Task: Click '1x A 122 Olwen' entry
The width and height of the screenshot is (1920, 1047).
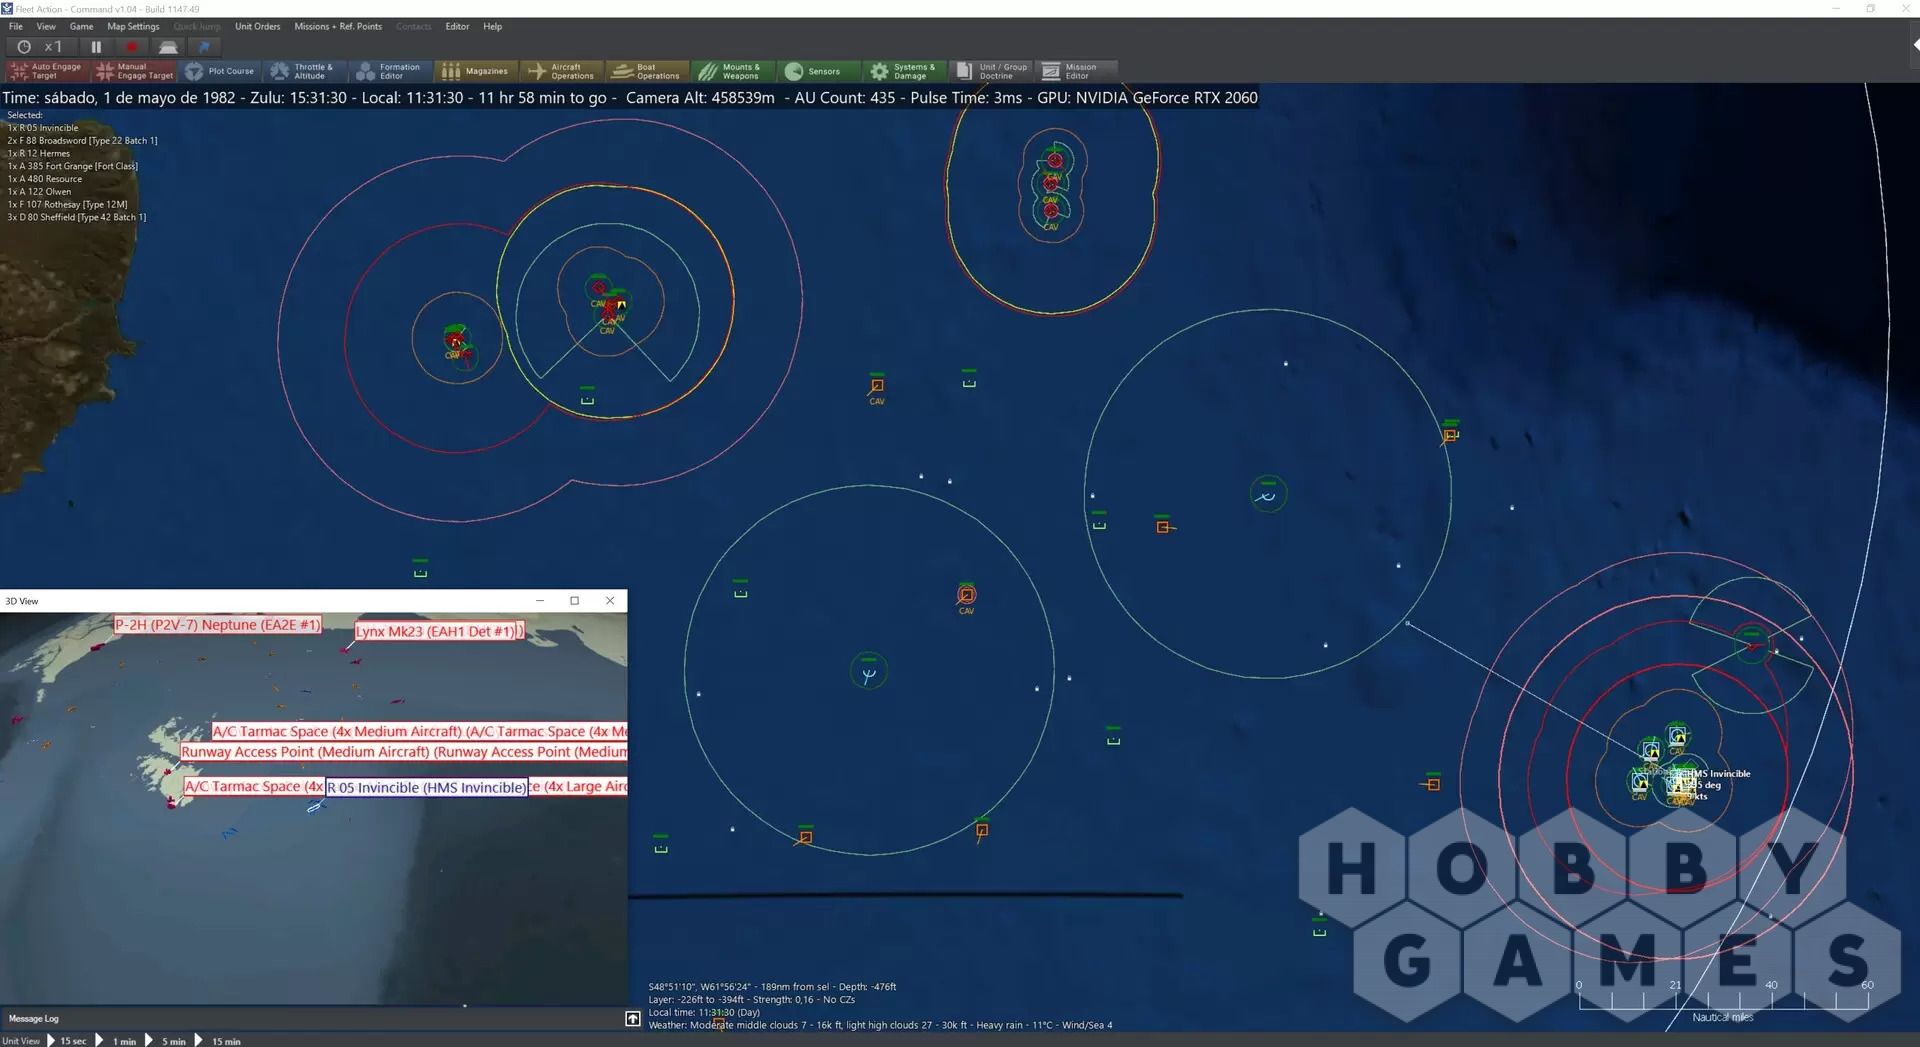Action: 40,192
